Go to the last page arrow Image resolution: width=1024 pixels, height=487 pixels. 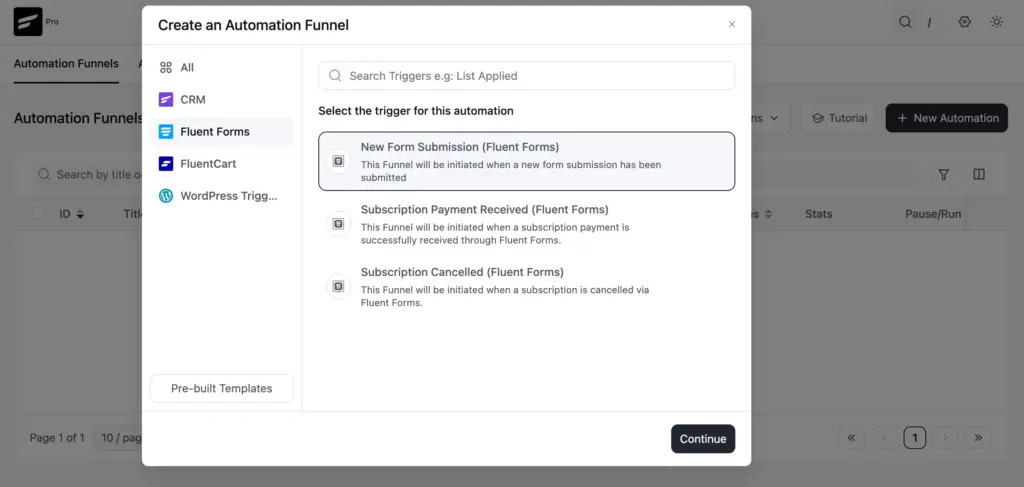coord(978,438)
